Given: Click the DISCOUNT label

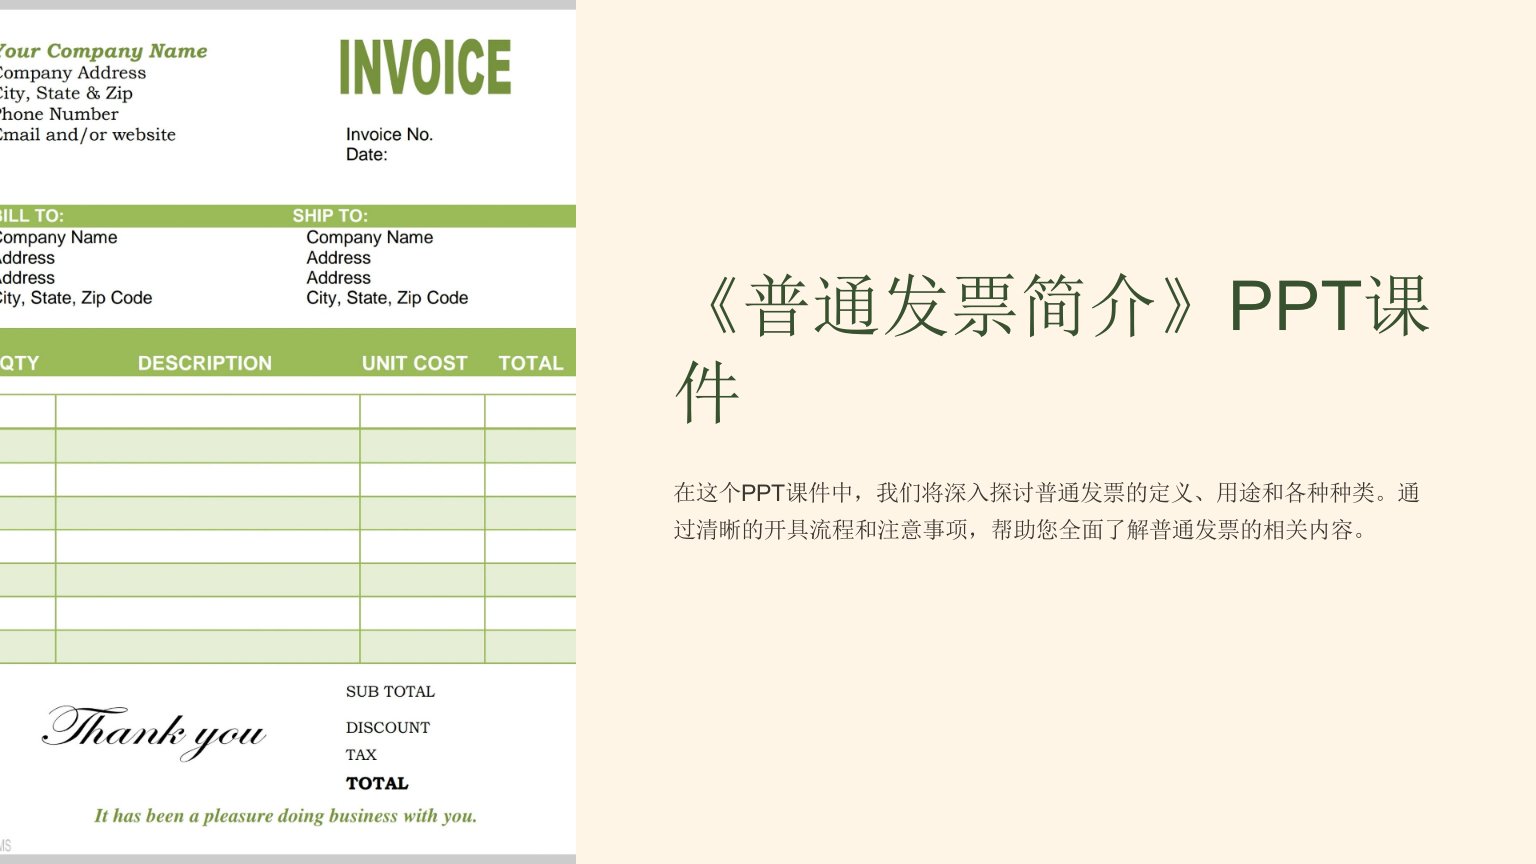Looking at the screenshot, I should click(388, 727).
